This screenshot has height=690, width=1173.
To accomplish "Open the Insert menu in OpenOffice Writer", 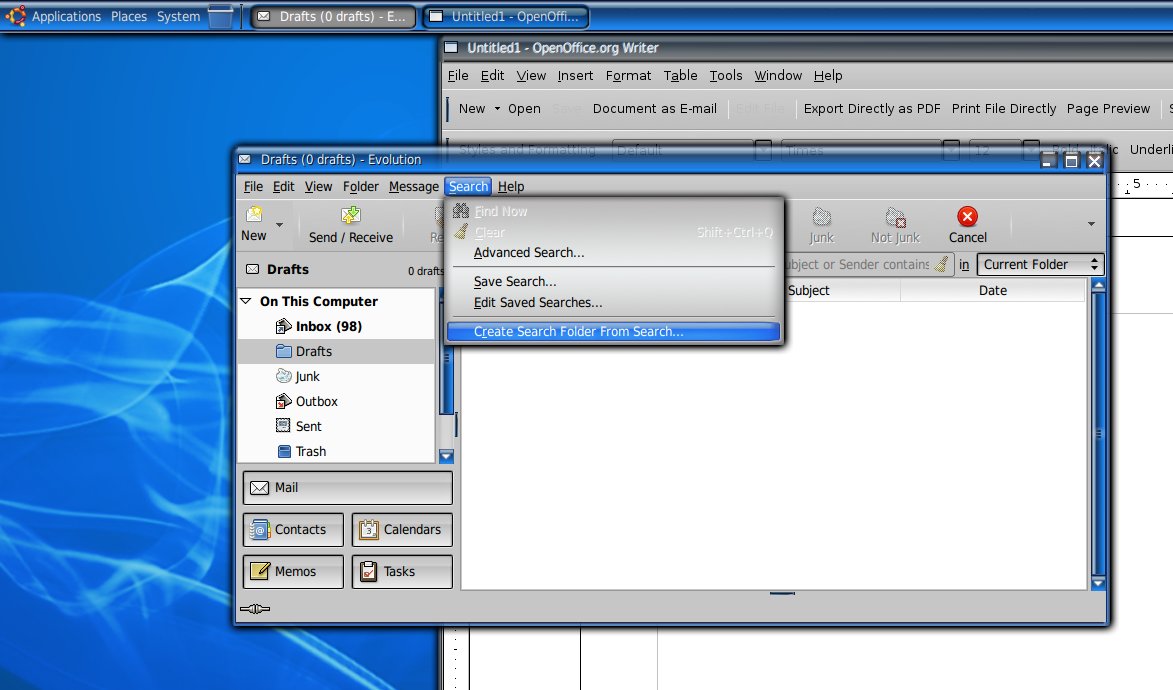I will (x=575, y=76).
